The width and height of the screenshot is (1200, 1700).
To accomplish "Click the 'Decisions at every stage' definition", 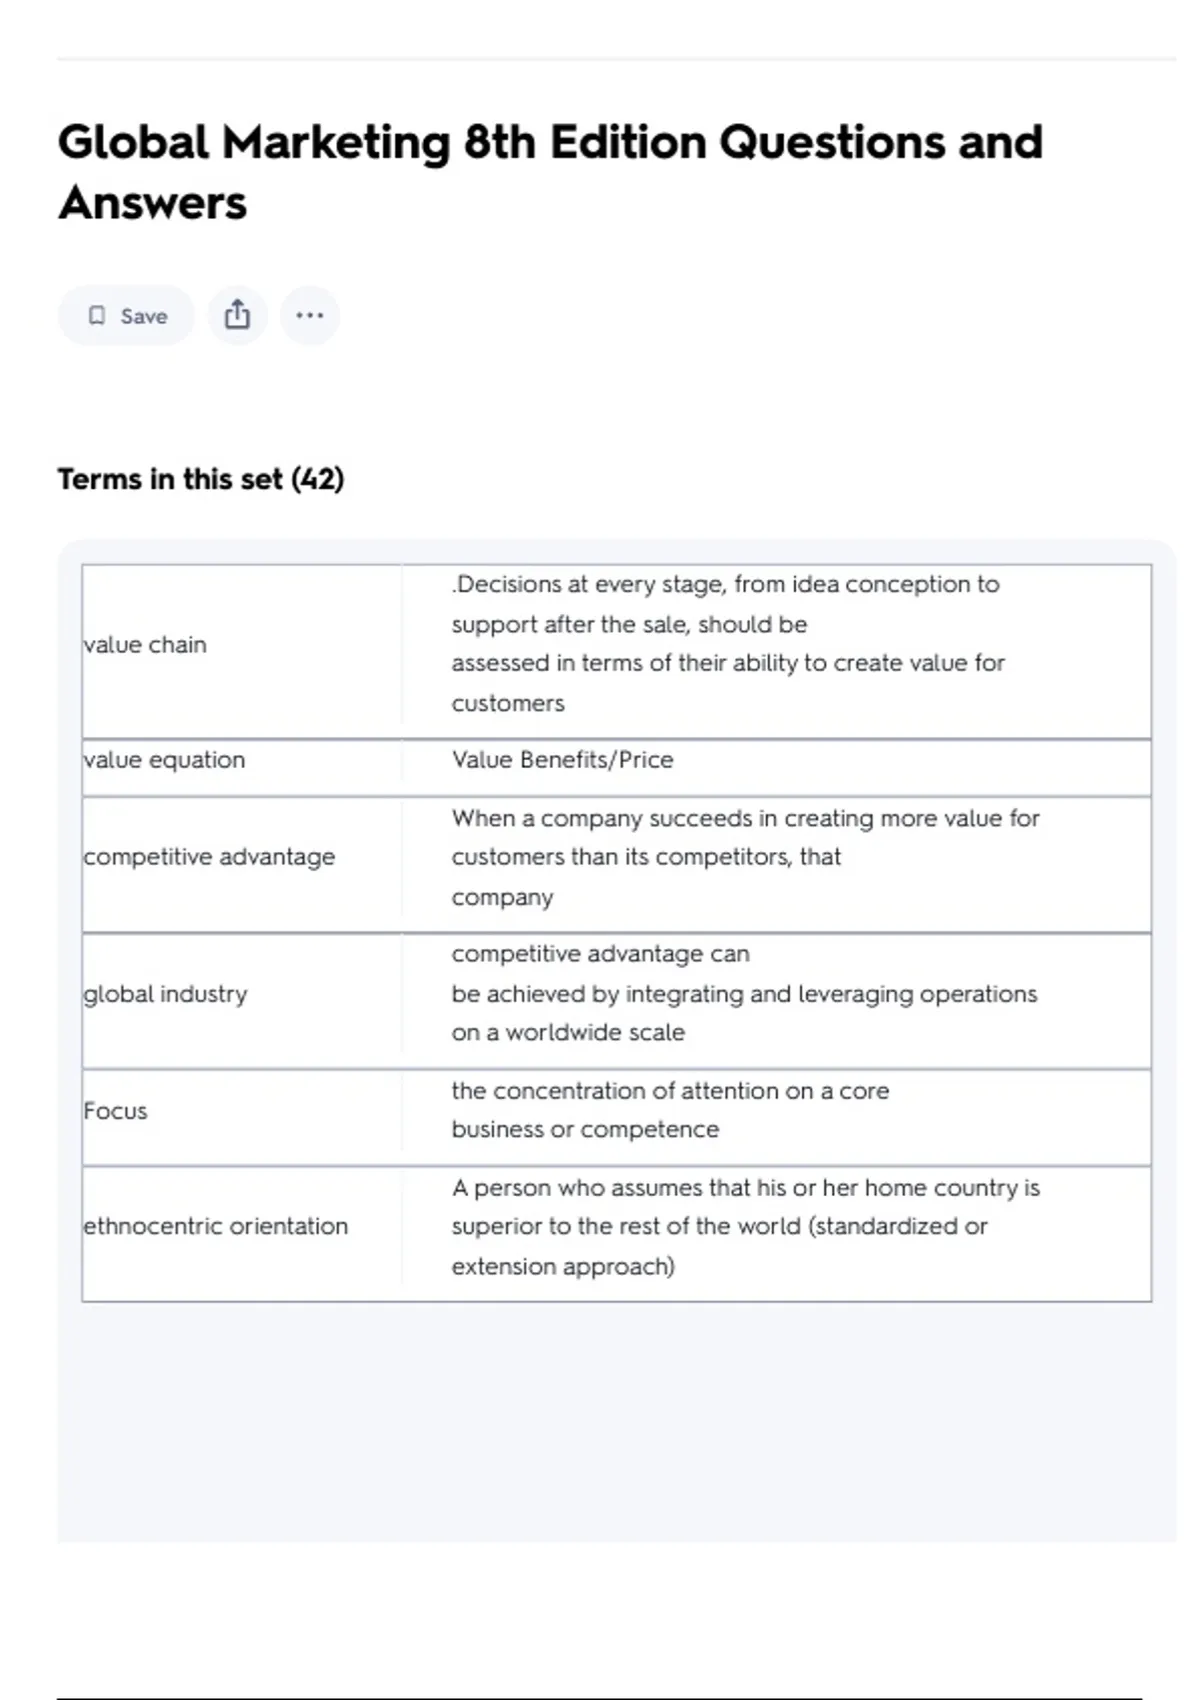I will [727, 643].
